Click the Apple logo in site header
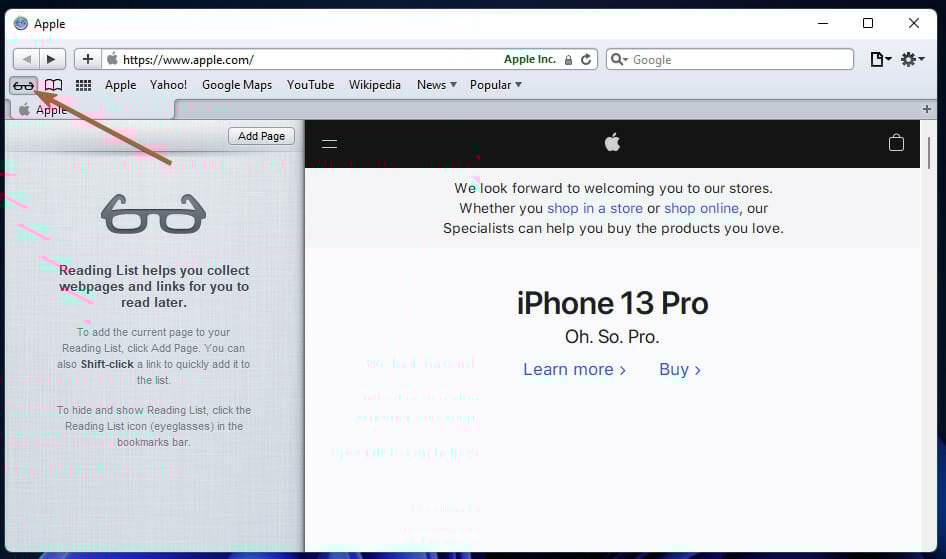The height and width of the screenshot is (559, 946). 612,142
